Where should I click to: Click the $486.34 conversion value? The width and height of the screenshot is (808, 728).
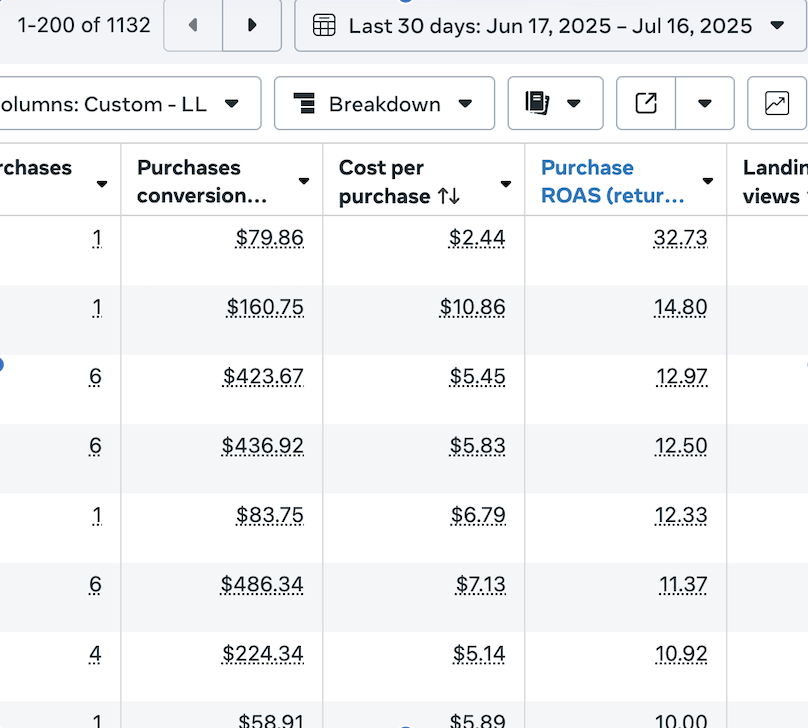pyautogui.click(x=262, y=584)
